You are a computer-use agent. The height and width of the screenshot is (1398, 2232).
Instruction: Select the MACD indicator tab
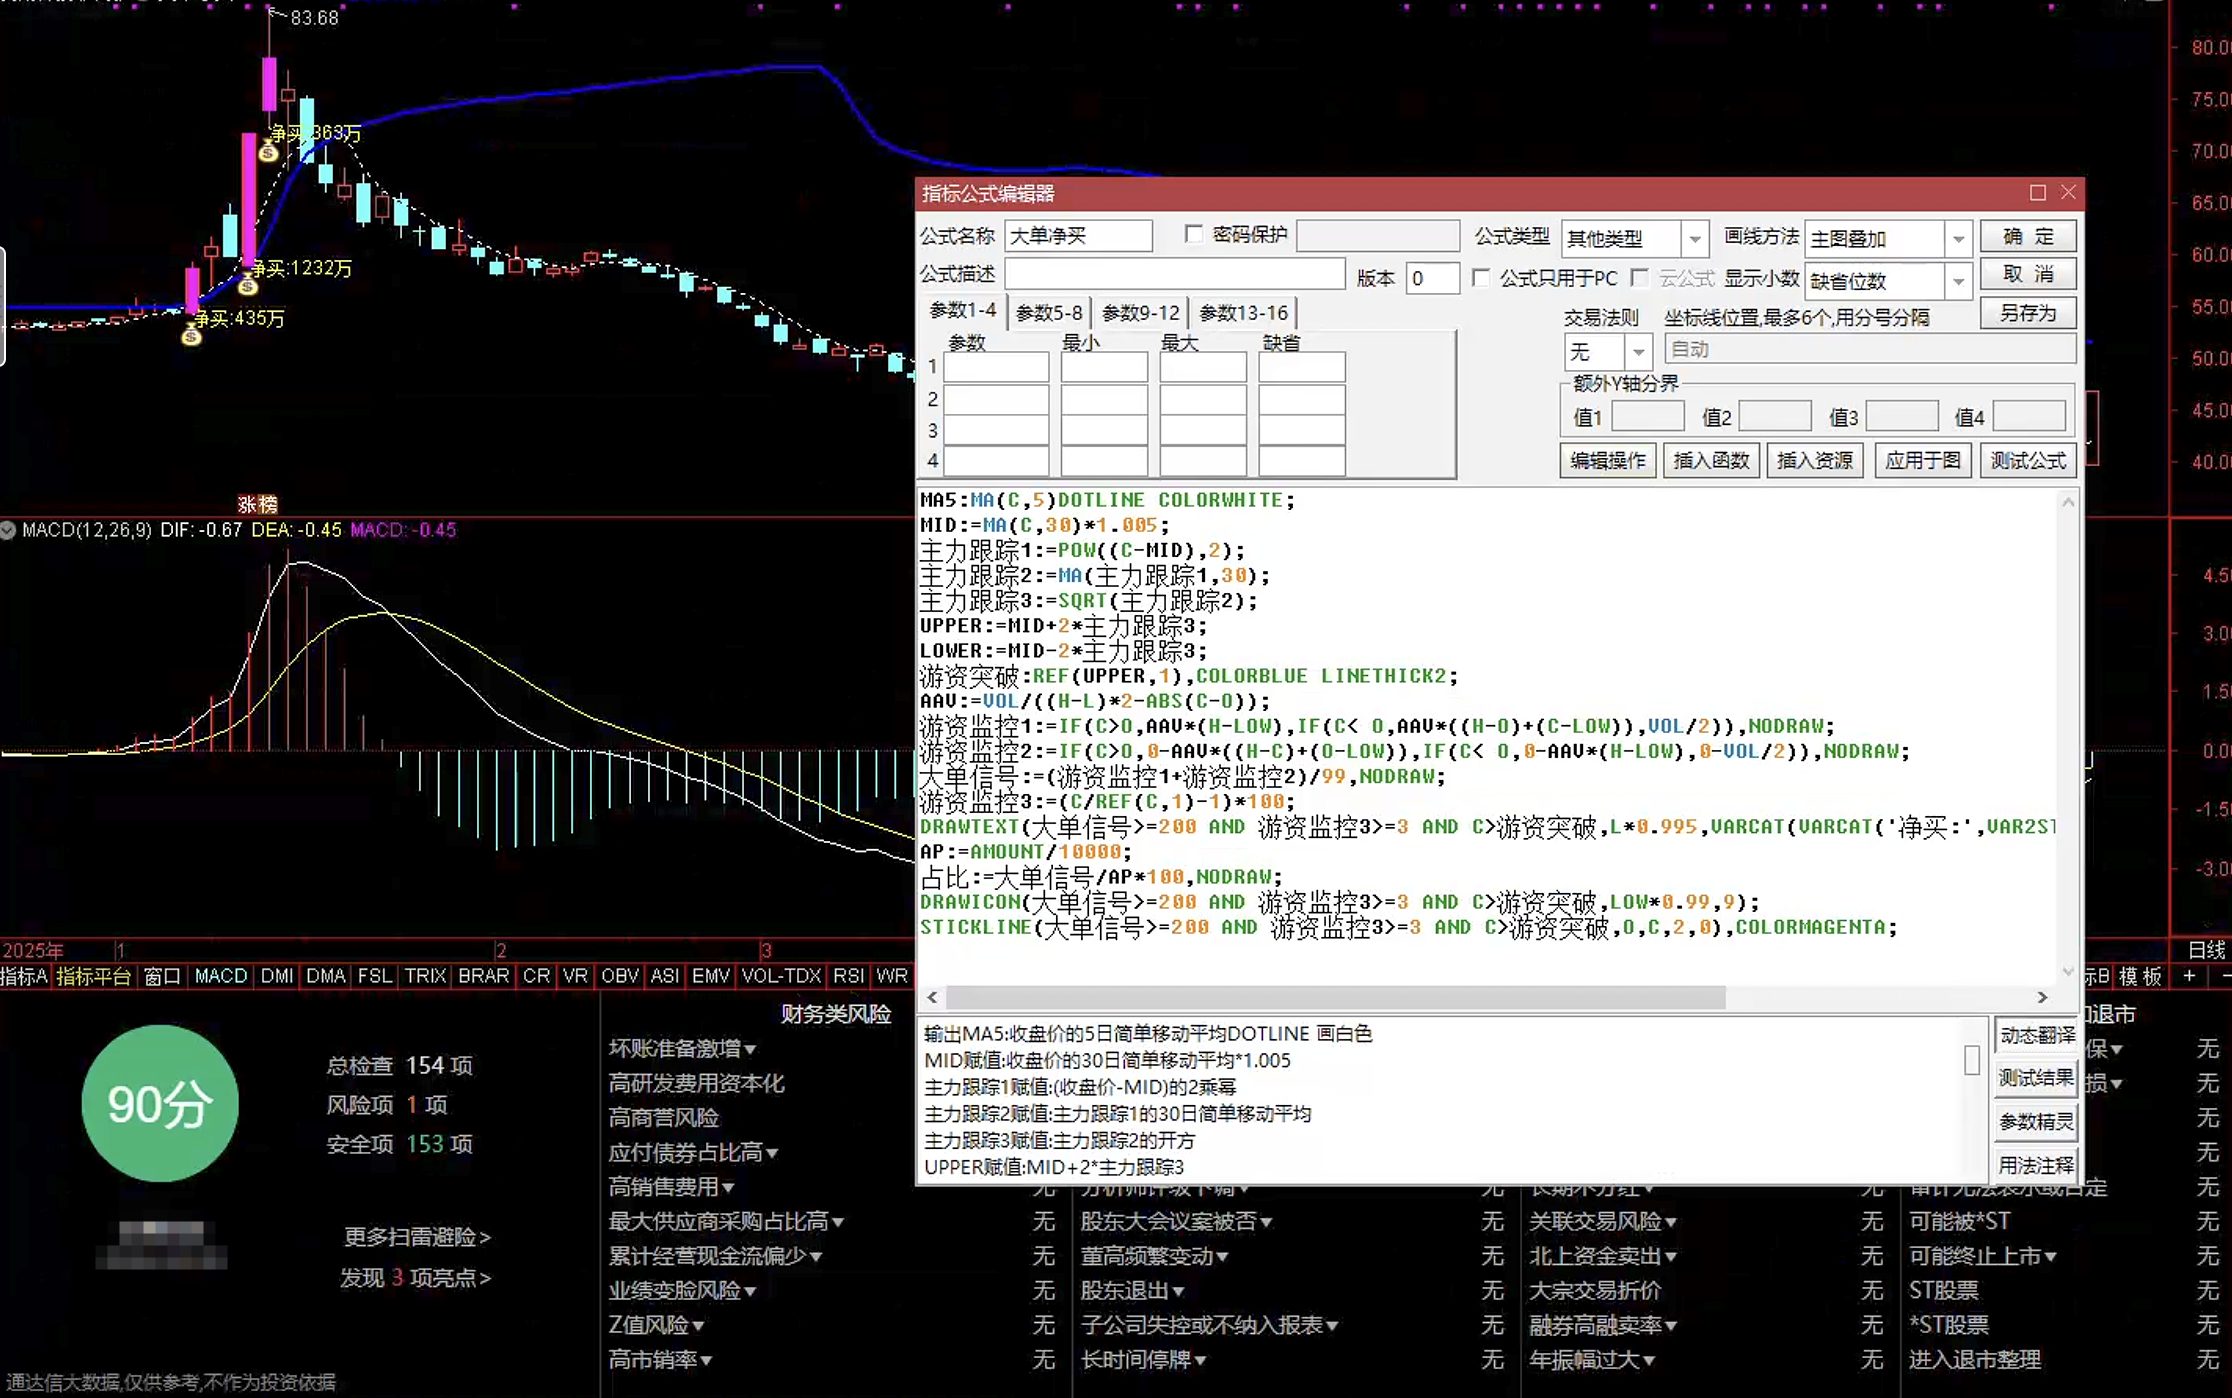221,976
